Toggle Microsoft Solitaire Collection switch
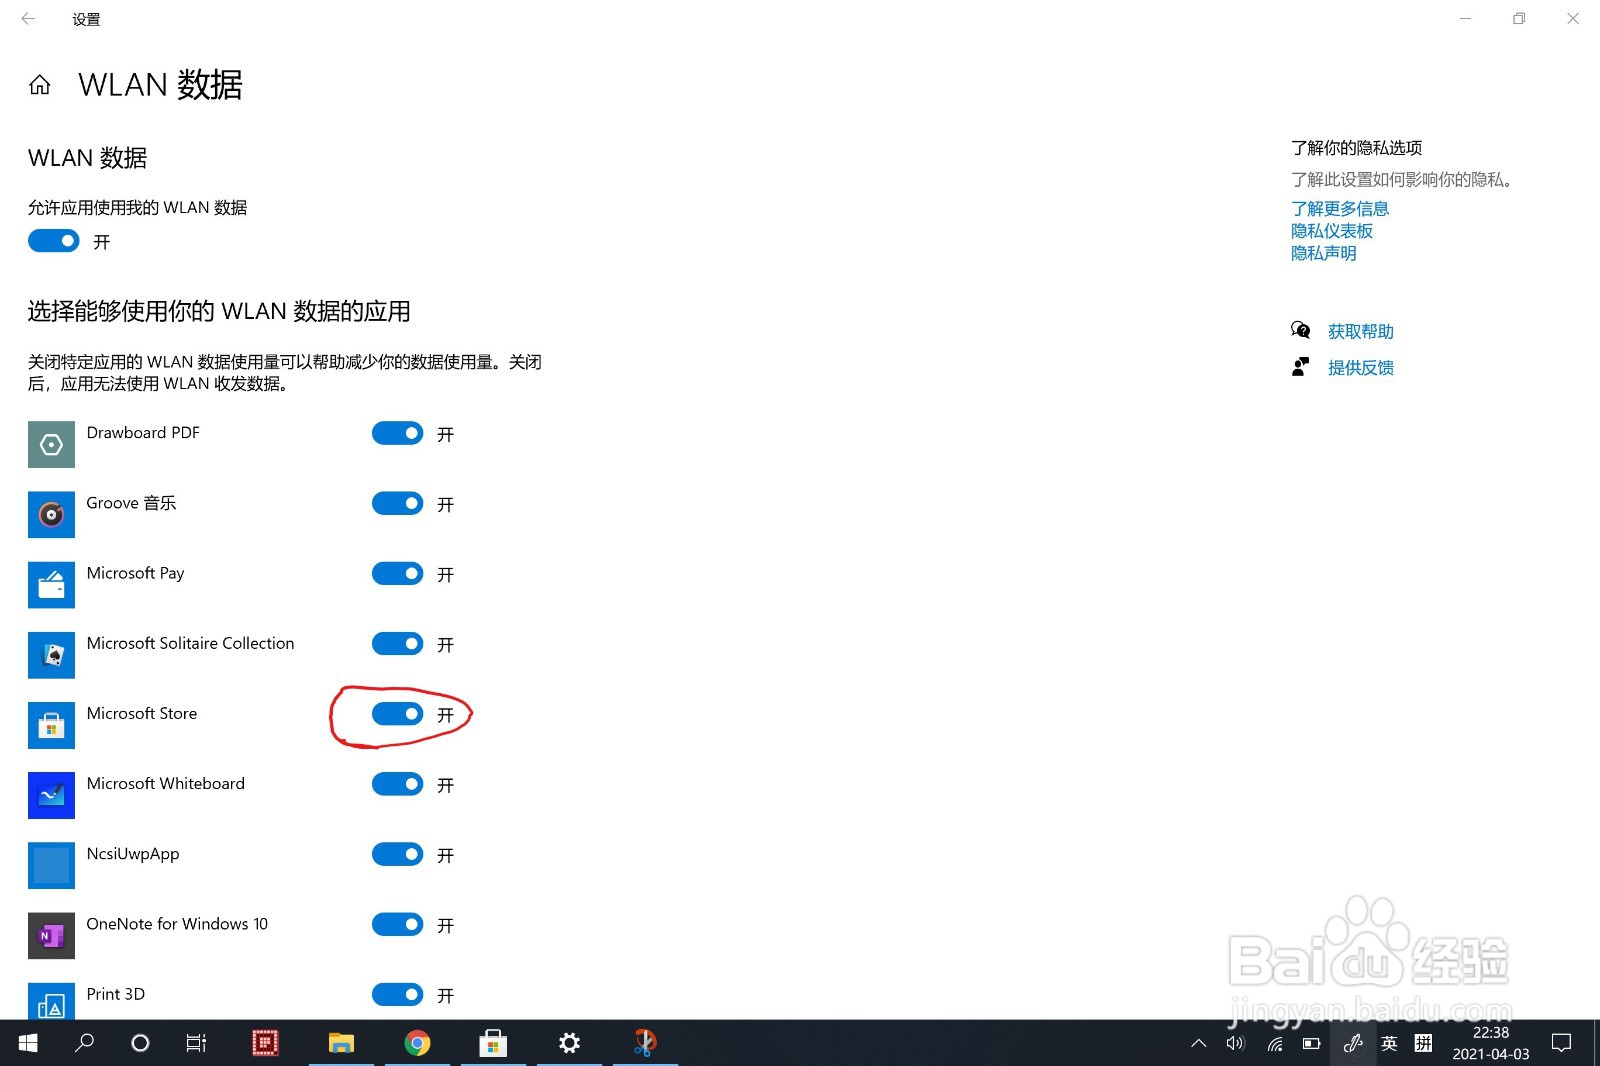 tap(398, 643)
